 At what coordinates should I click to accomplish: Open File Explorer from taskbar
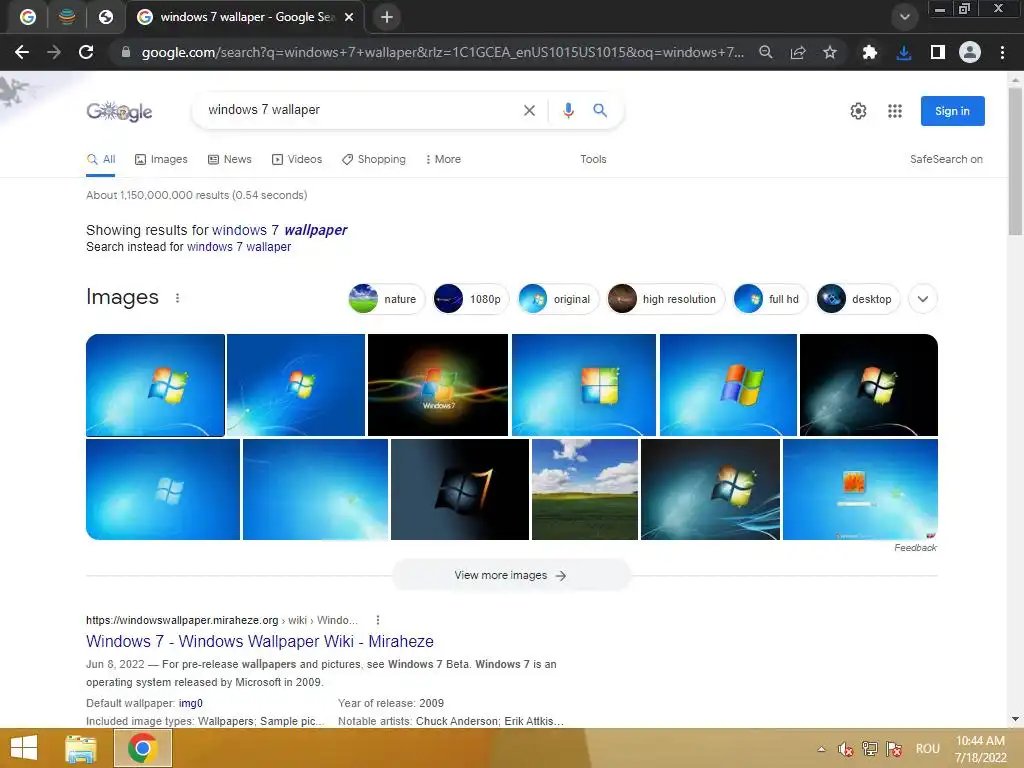81,748
